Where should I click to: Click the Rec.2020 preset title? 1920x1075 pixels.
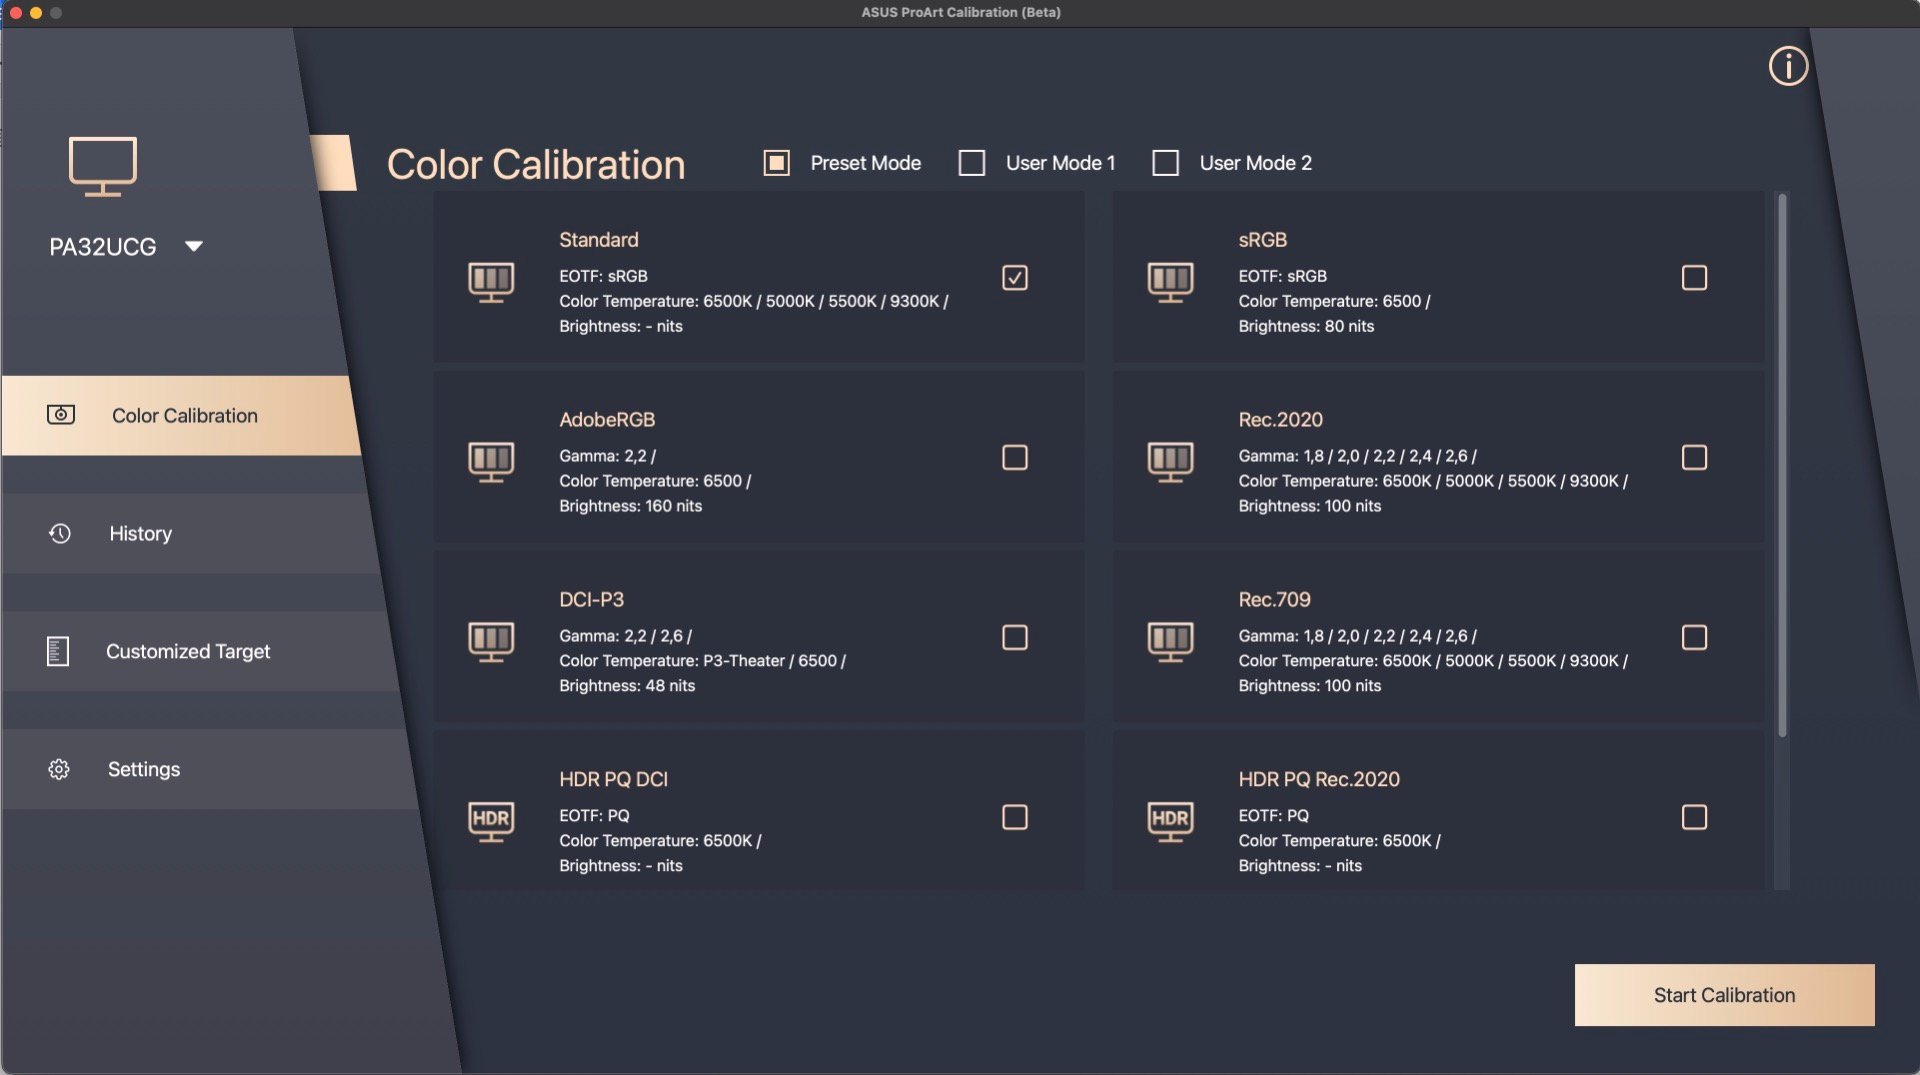coord(1280,420)
